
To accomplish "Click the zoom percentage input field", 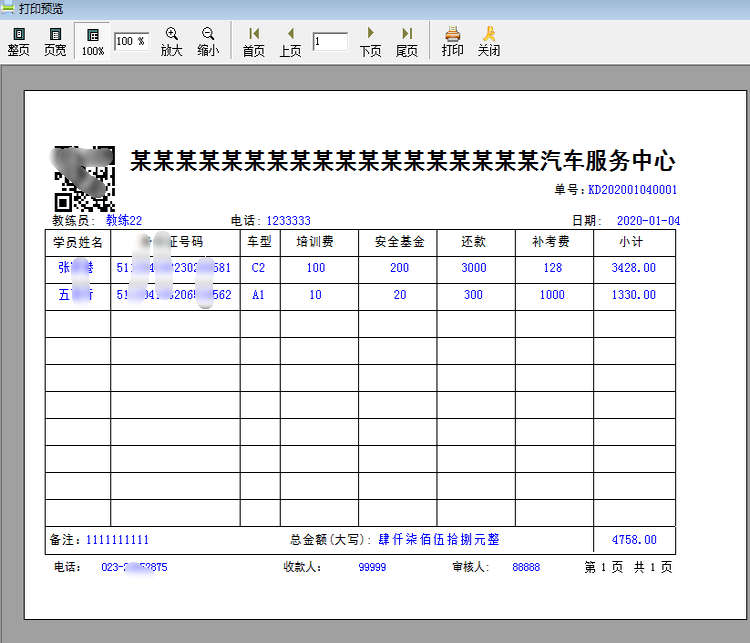I will (x=132, y=41).
